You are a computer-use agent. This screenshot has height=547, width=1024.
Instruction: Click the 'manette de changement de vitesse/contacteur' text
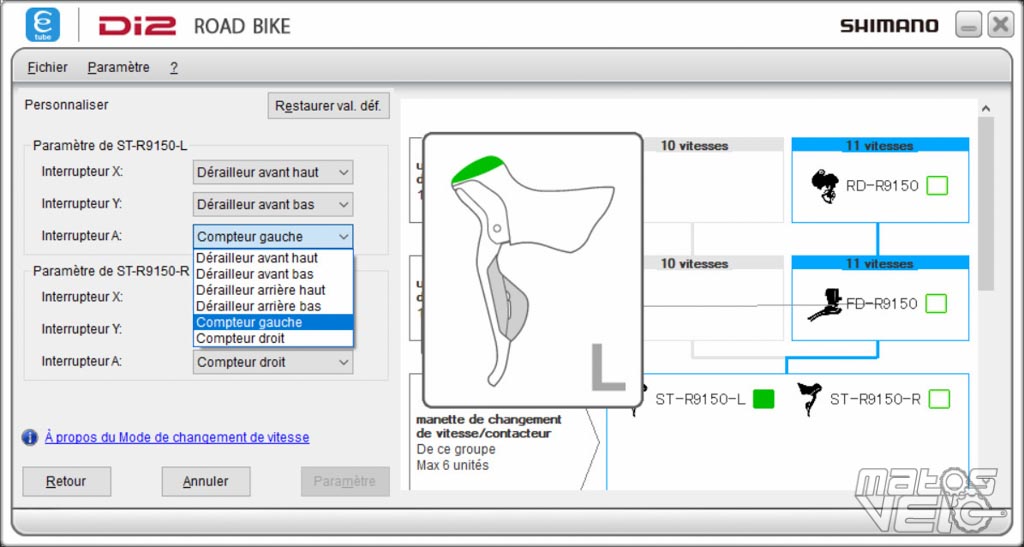[488, 426]
